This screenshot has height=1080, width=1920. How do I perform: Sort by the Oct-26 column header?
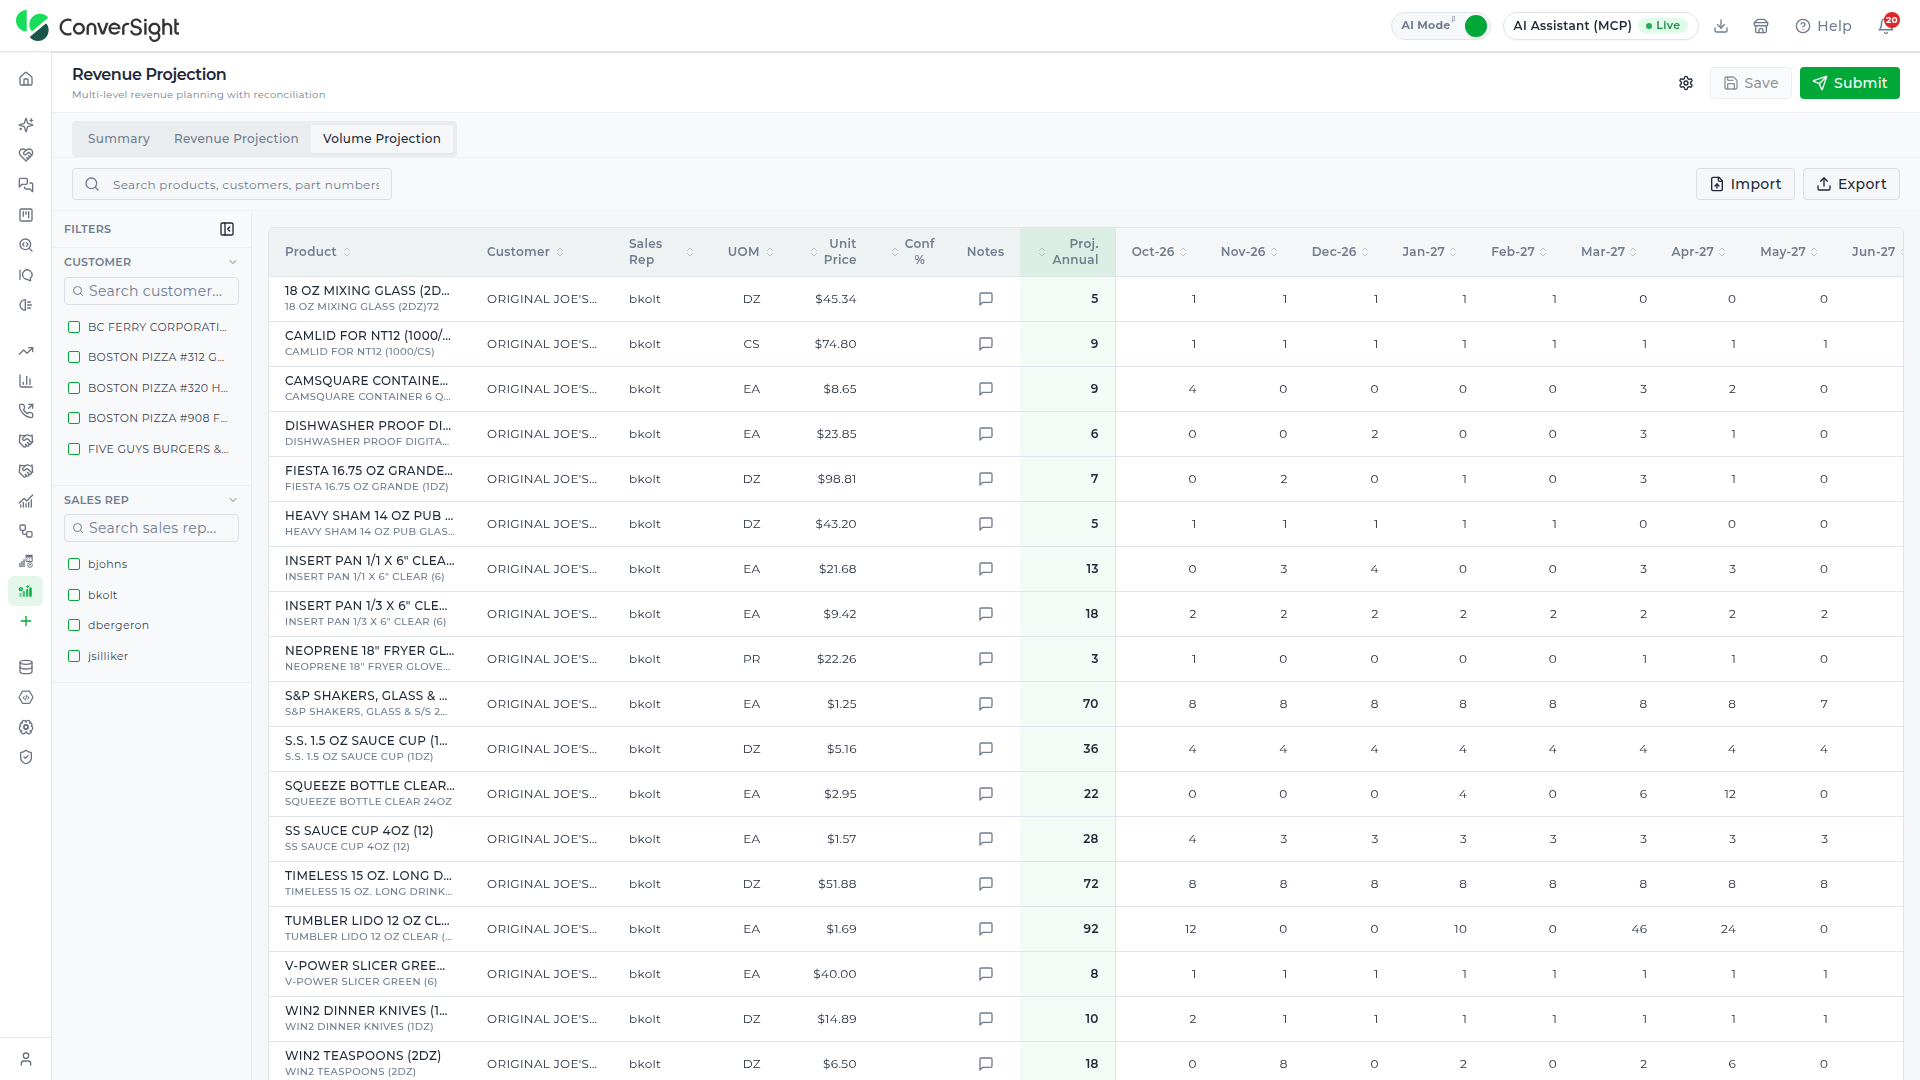tap(1159, 252)
